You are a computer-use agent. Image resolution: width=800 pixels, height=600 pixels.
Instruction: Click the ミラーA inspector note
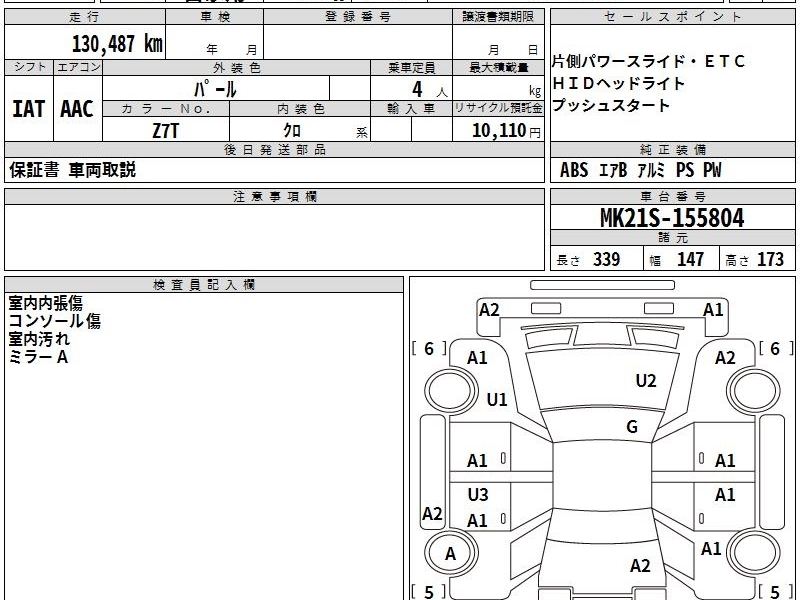(x=38, y=357)
